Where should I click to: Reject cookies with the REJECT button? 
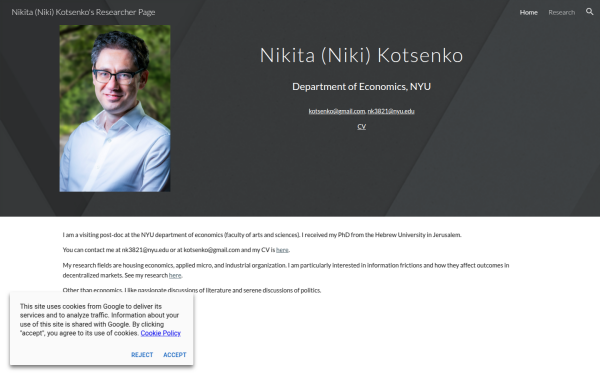(x=142, y=355)
